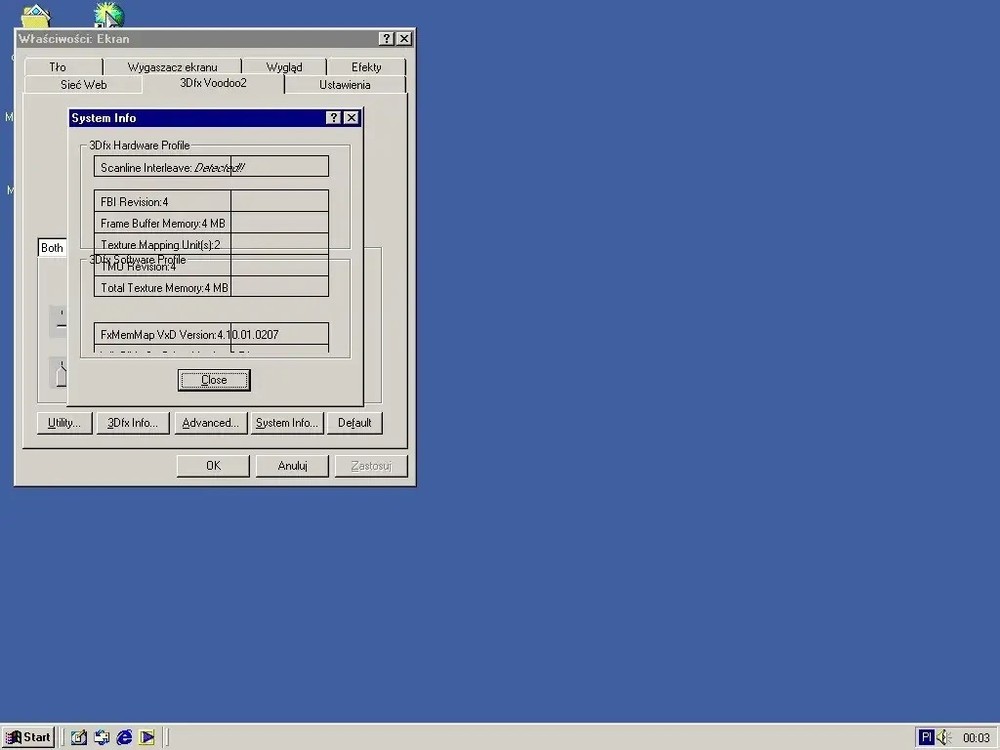
Task: Click the Show Desktop quick launch icon
Action: pos(78,737)
